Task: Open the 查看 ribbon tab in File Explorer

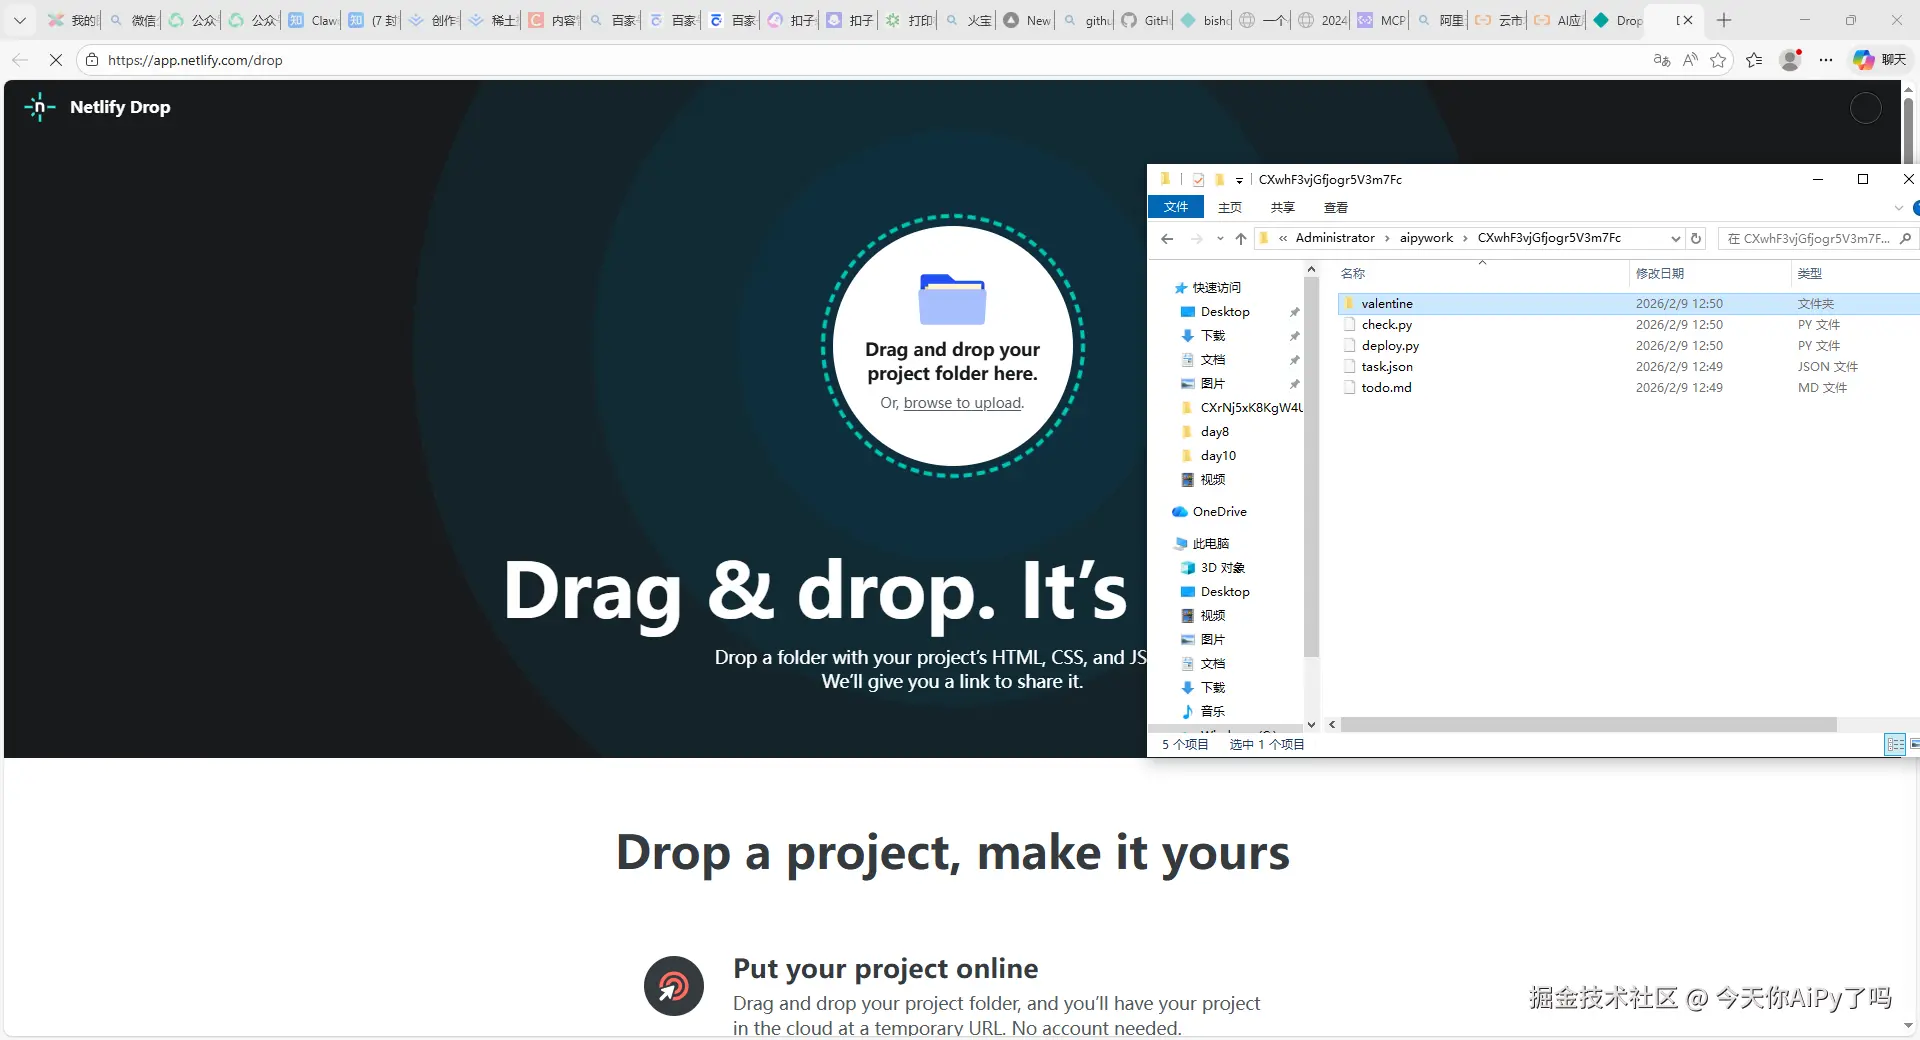Action: 1336,208
